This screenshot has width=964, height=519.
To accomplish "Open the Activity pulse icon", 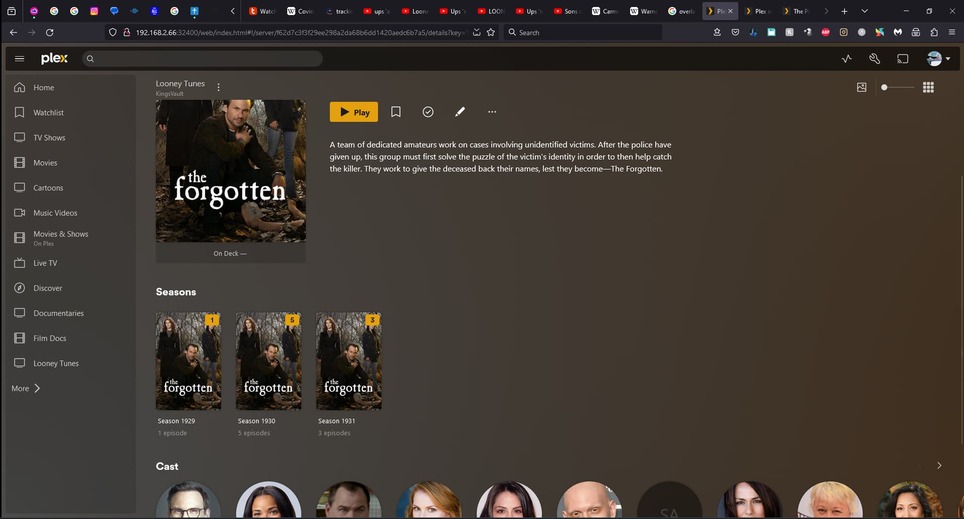I will (x=847, y=58).
